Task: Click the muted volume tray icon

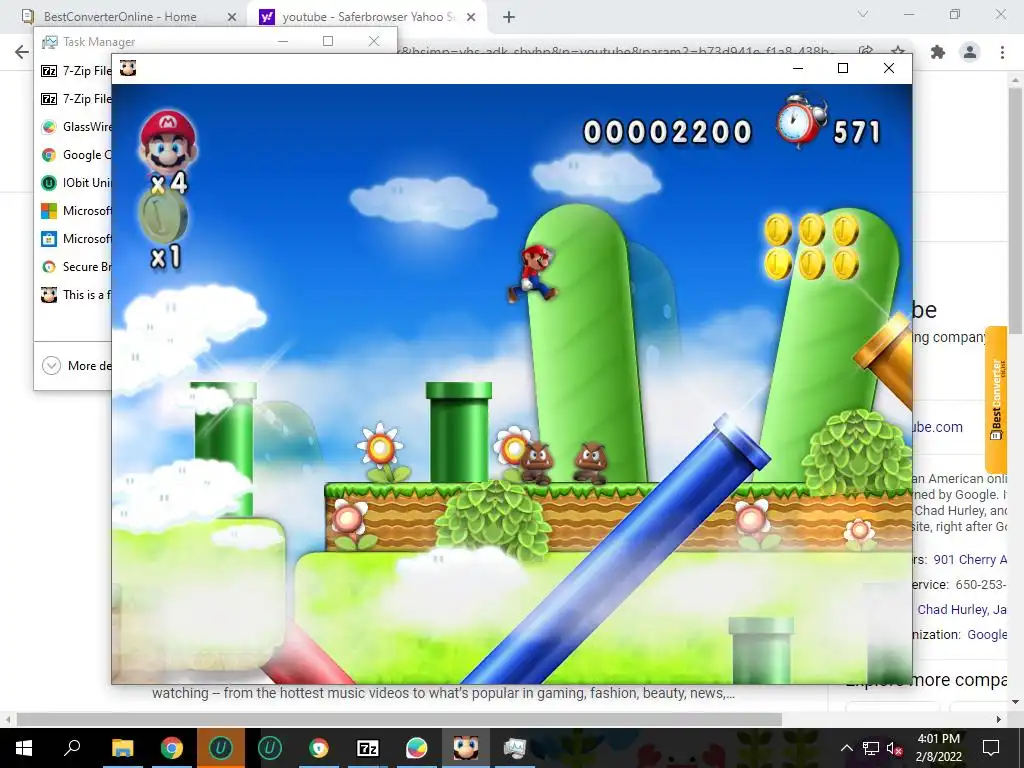Action: pos(895,748)
